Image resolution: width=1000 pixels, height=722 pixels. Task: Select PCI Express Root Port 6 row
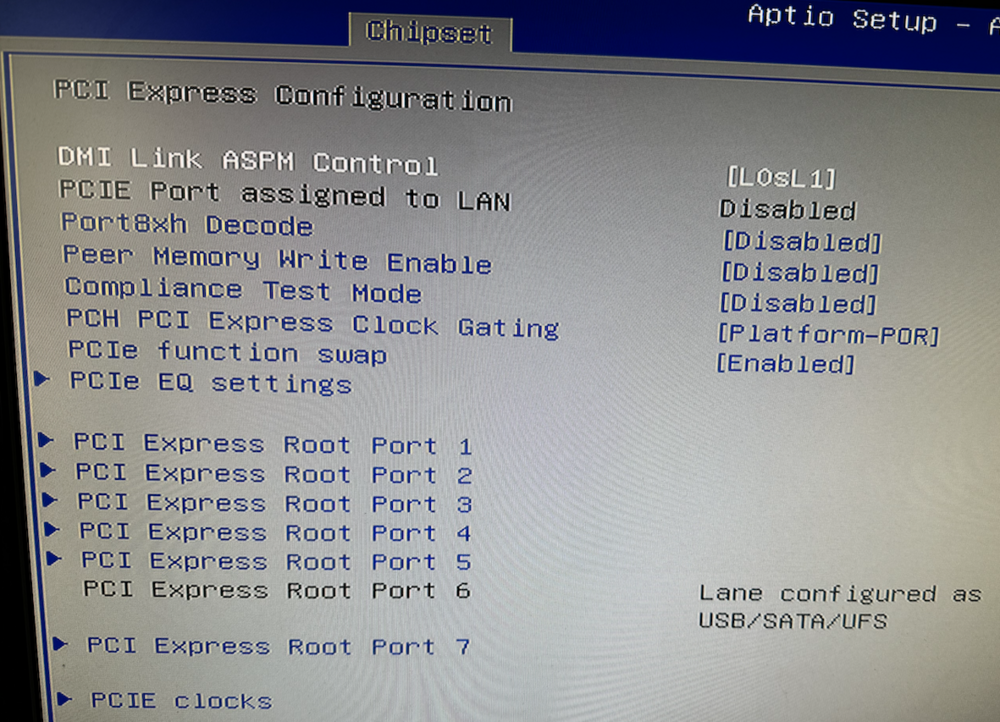pos(277,589)
